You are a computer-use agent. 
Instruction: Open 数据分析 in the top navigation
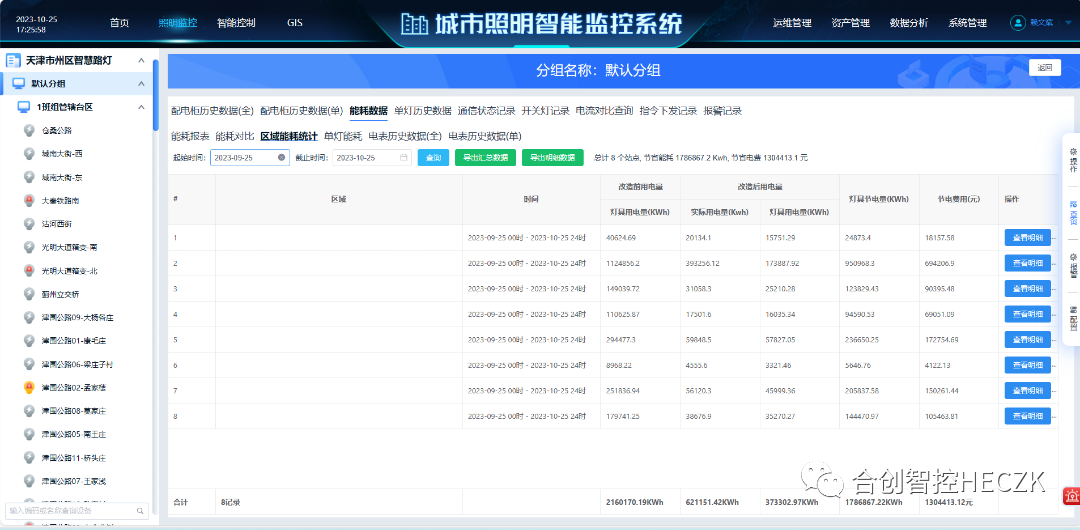(908, 22)
